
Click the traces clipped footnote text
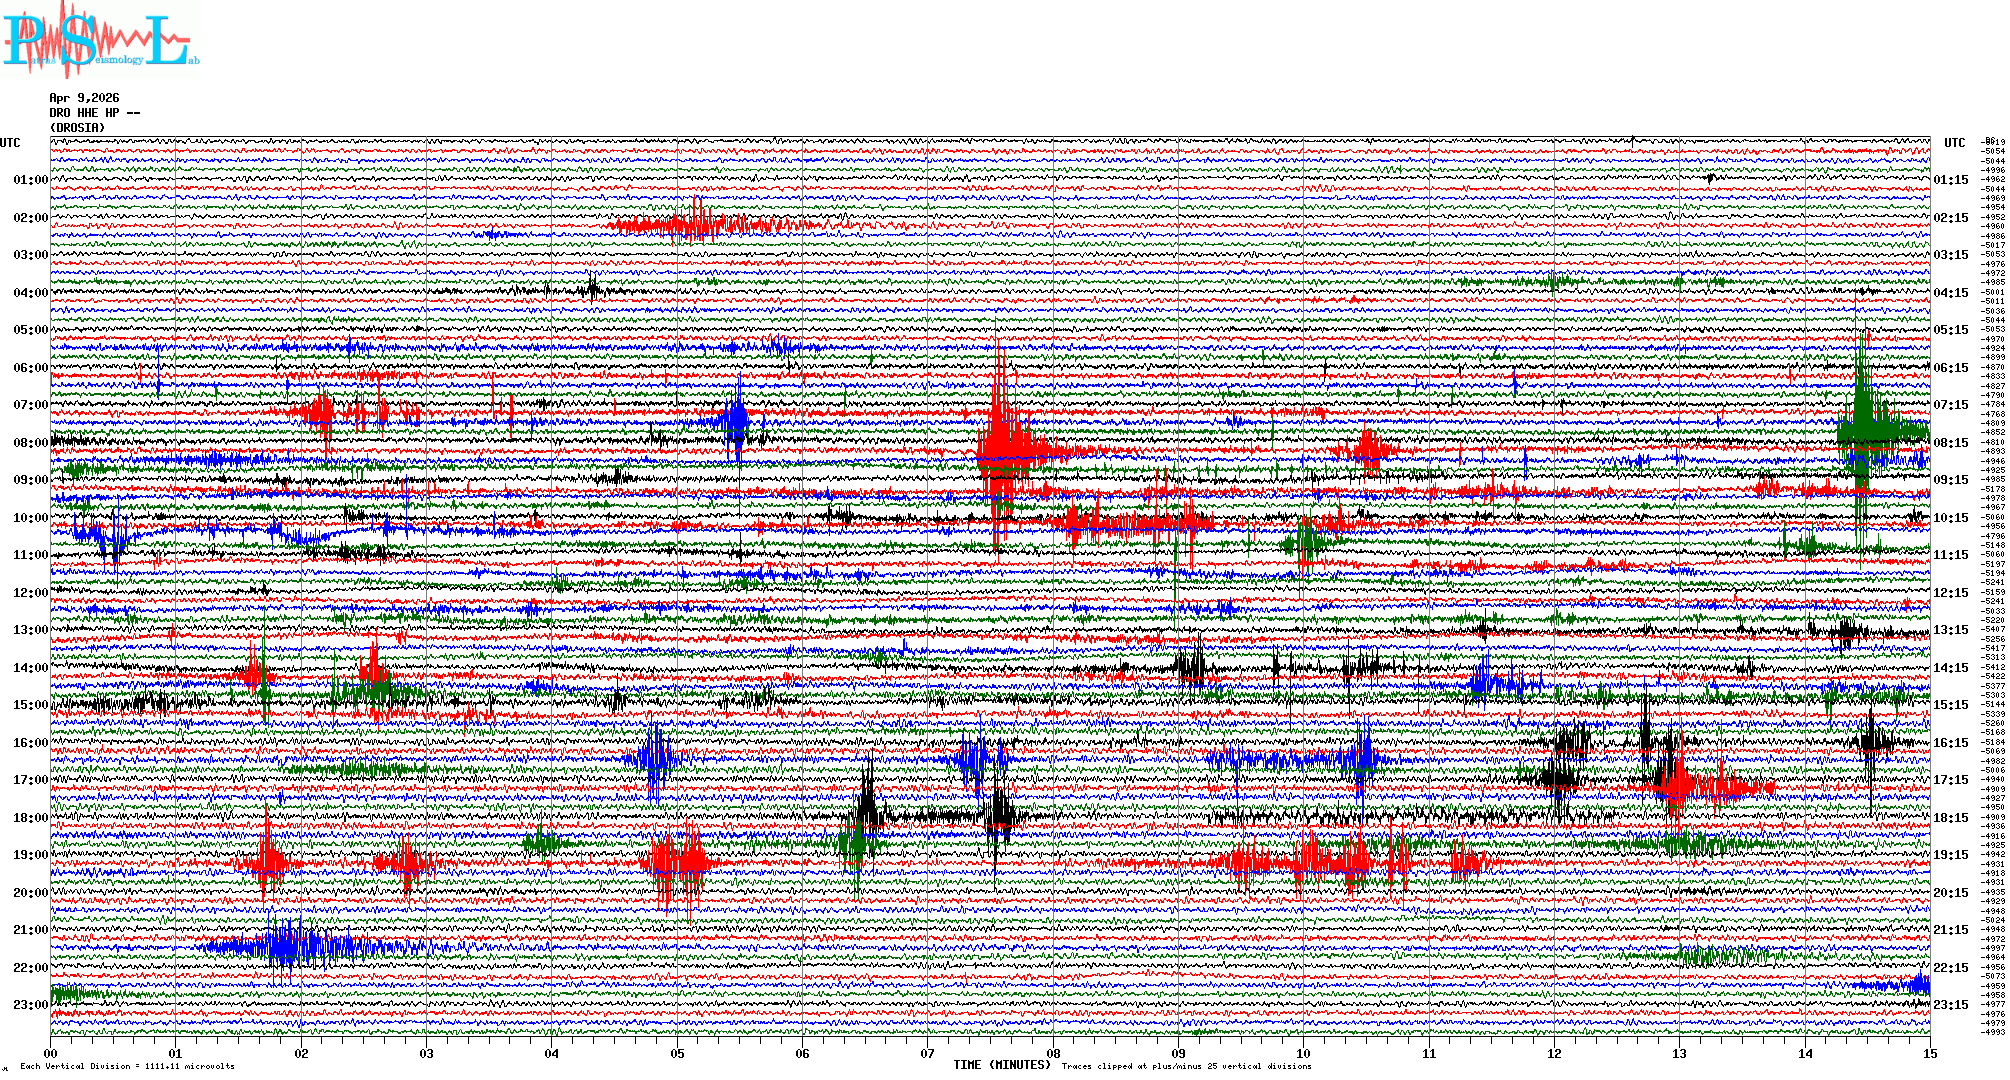tap(1186, 1066)
